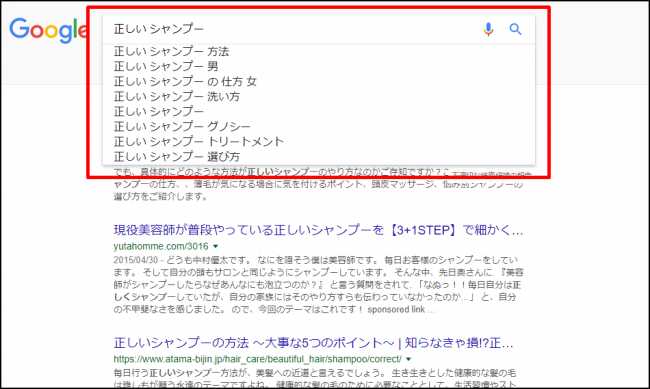Click snippet text 'sponsored link'
This screenshot has height=389, width=650.
396,309
